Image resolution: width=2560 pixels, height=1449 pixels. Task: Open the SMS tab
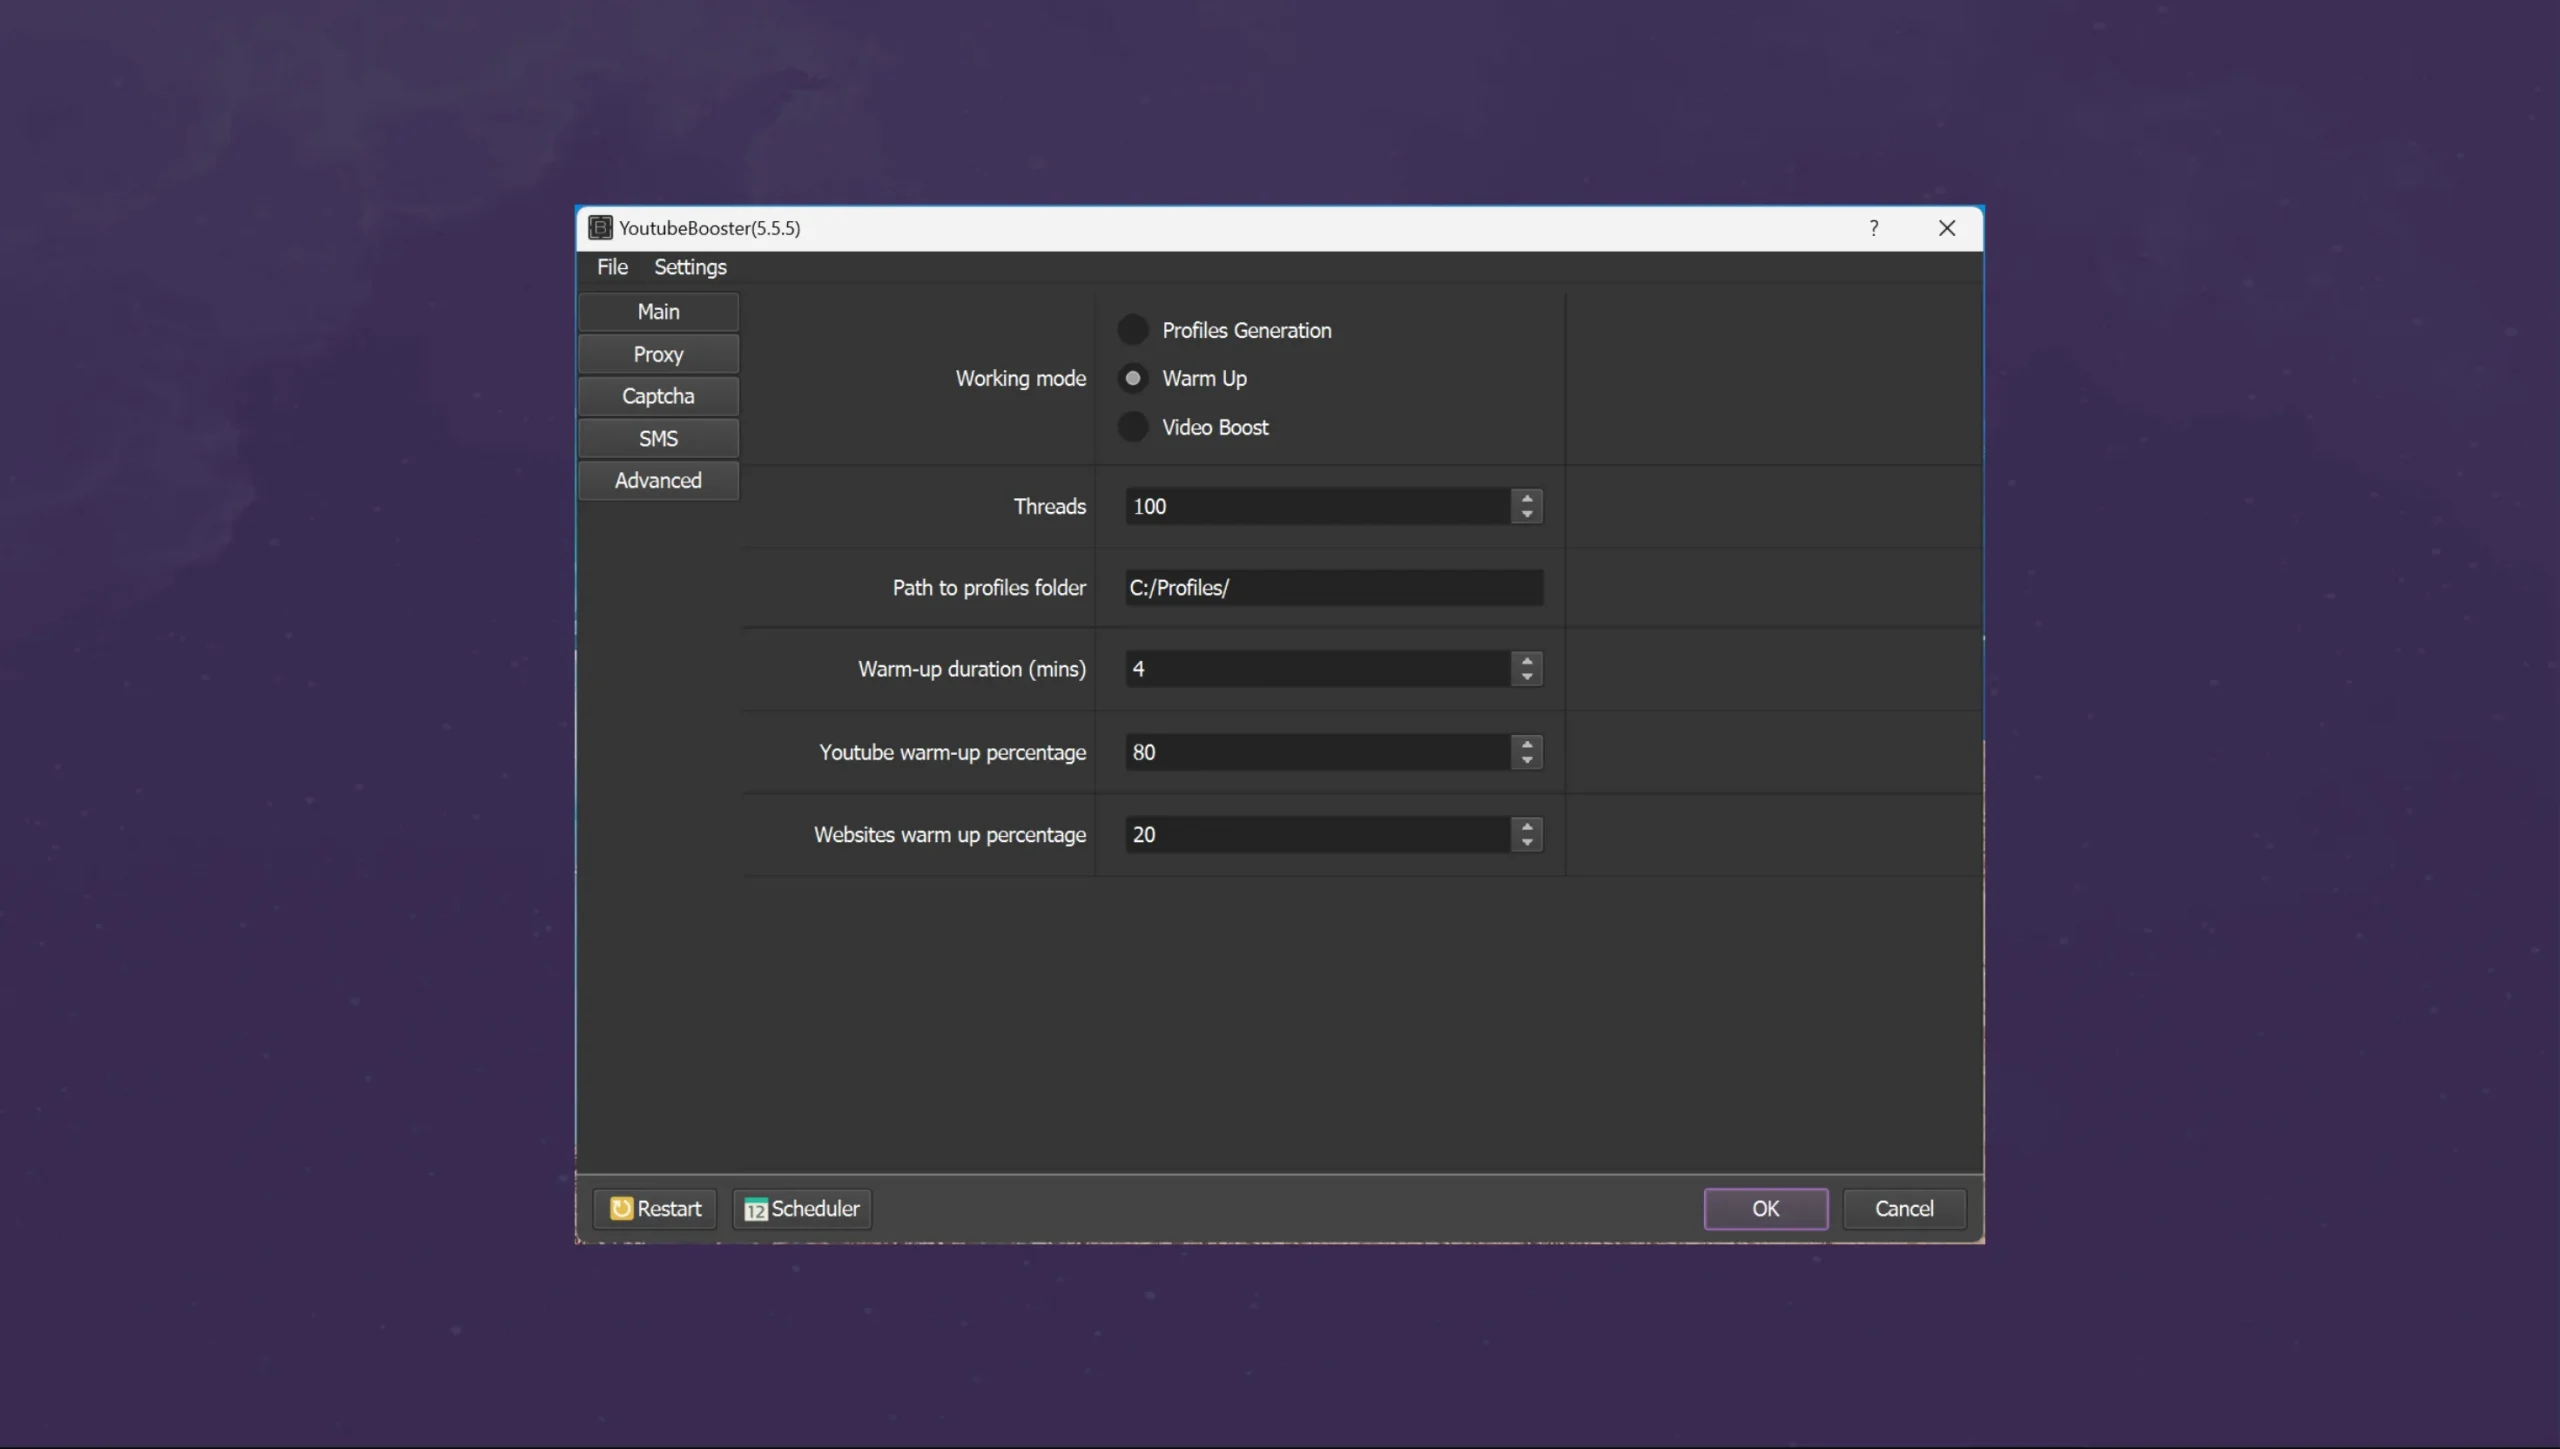tap(658, 438)
